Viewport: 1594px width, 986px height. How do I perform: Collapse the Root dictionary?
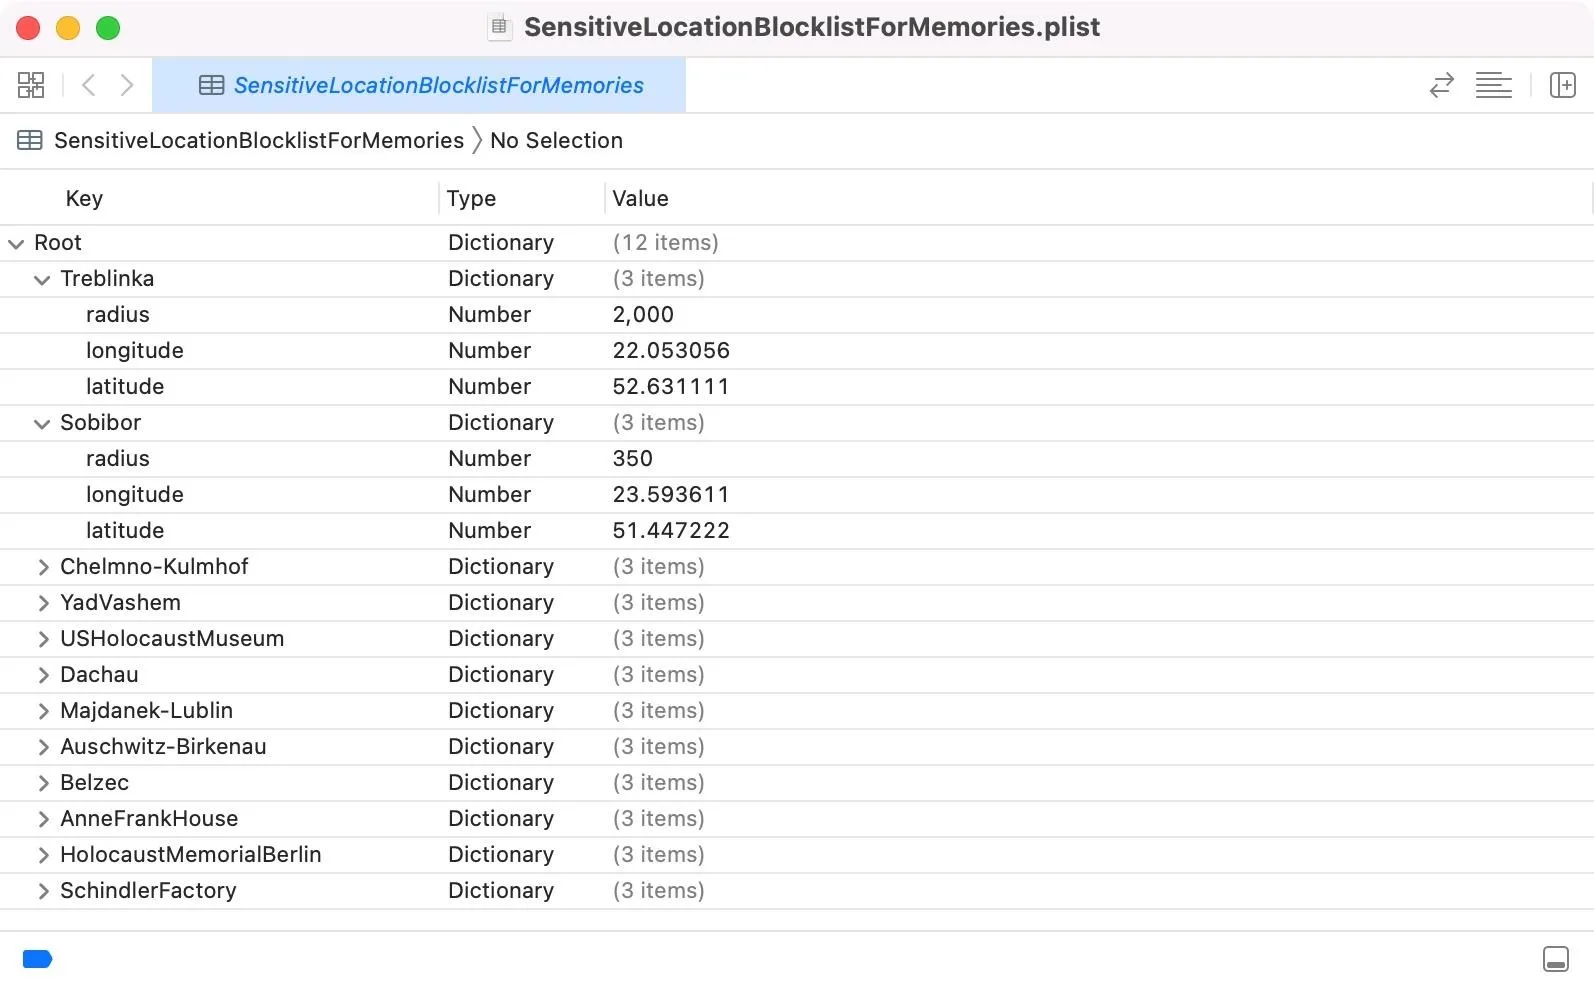16,243
